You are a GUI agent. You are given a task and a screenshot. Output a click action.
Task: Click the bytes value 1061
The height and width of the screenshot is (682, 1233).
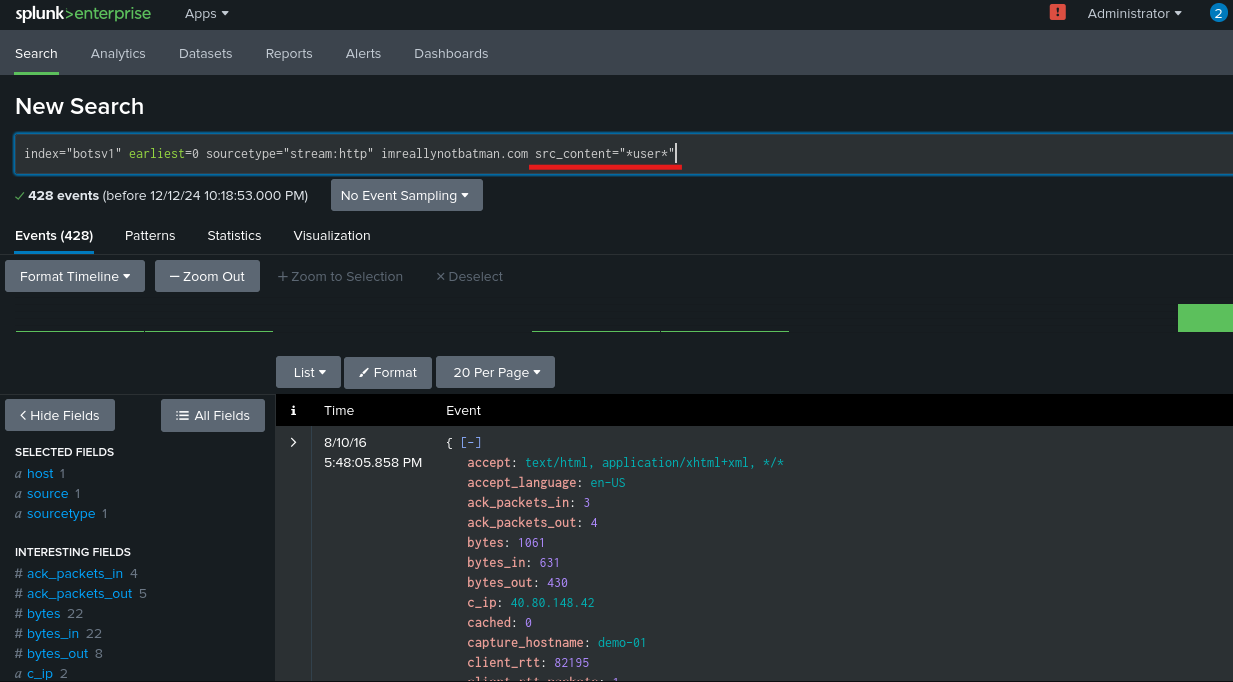click(531, 543)
